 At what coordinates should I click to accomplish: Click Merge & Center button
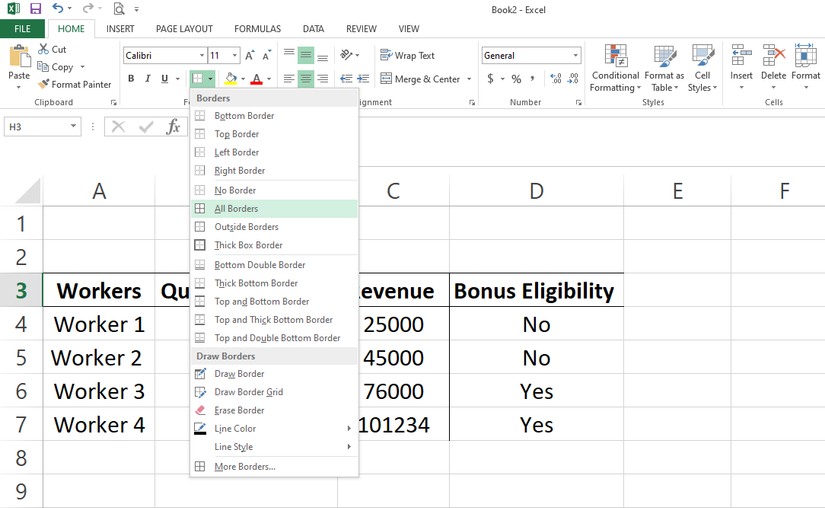[420, 79]
